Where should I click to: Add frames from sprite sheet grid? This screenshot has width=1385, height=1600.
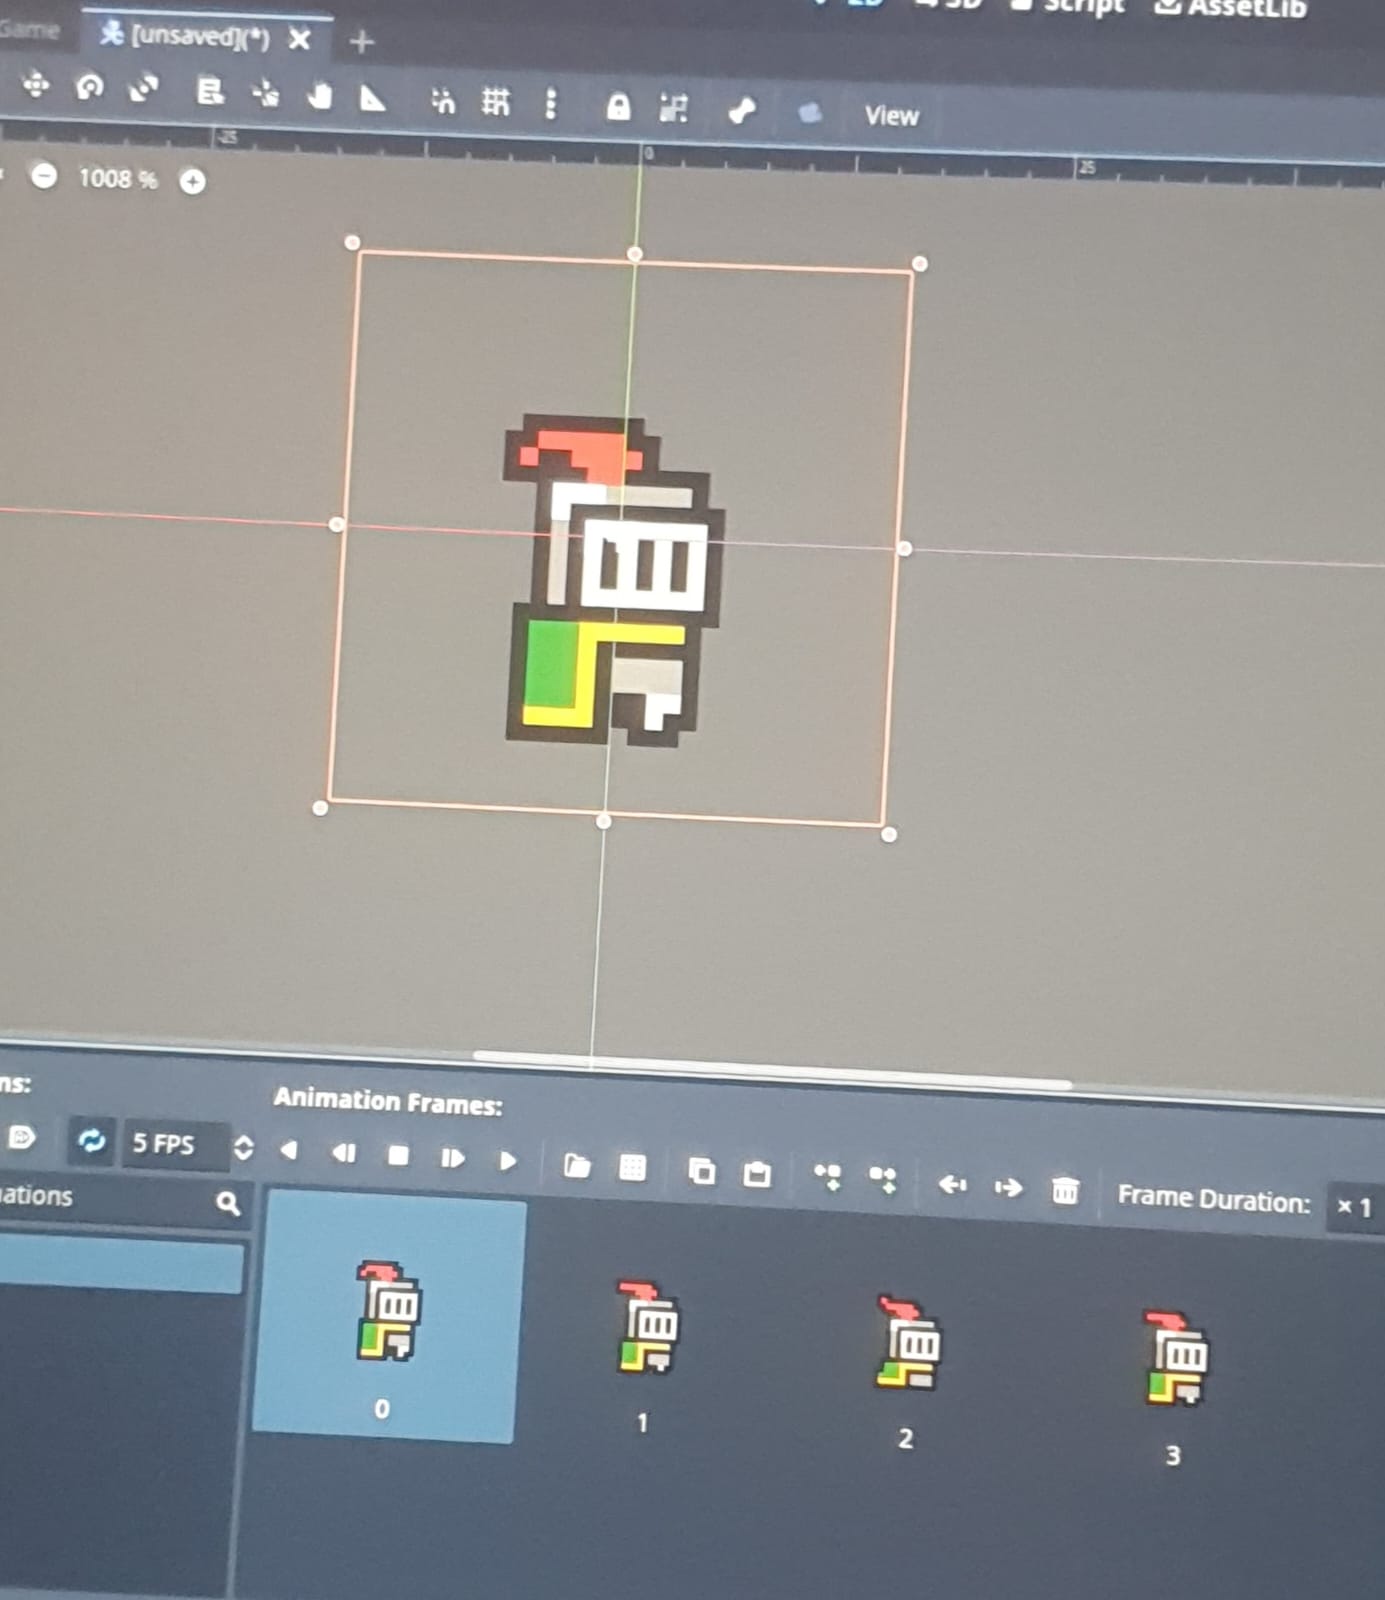click(x=633, y=1167)
